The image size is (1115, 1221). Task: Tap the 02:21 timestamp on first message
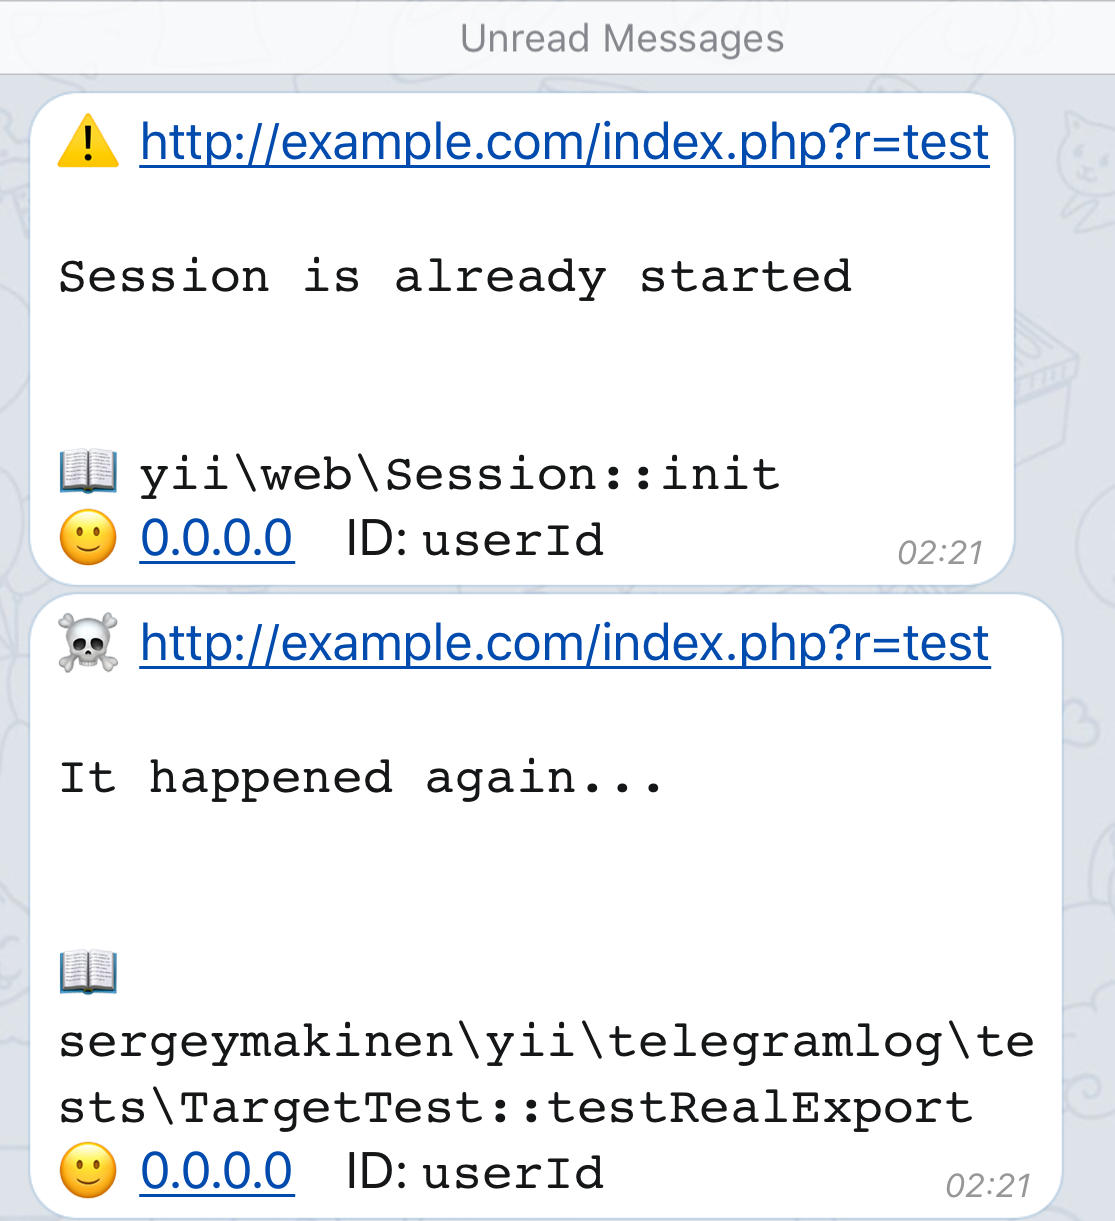[941, 552]
